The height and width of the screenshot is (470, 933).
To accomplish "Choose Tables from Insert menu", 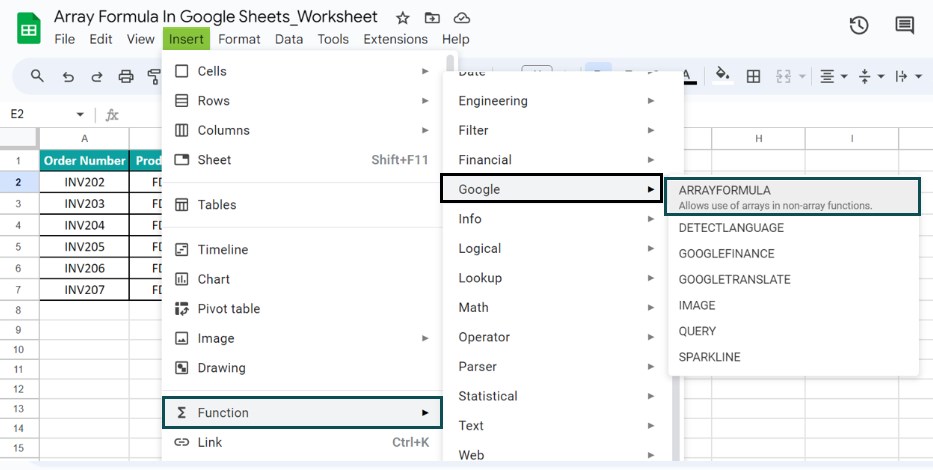I will tap(302, 205).
